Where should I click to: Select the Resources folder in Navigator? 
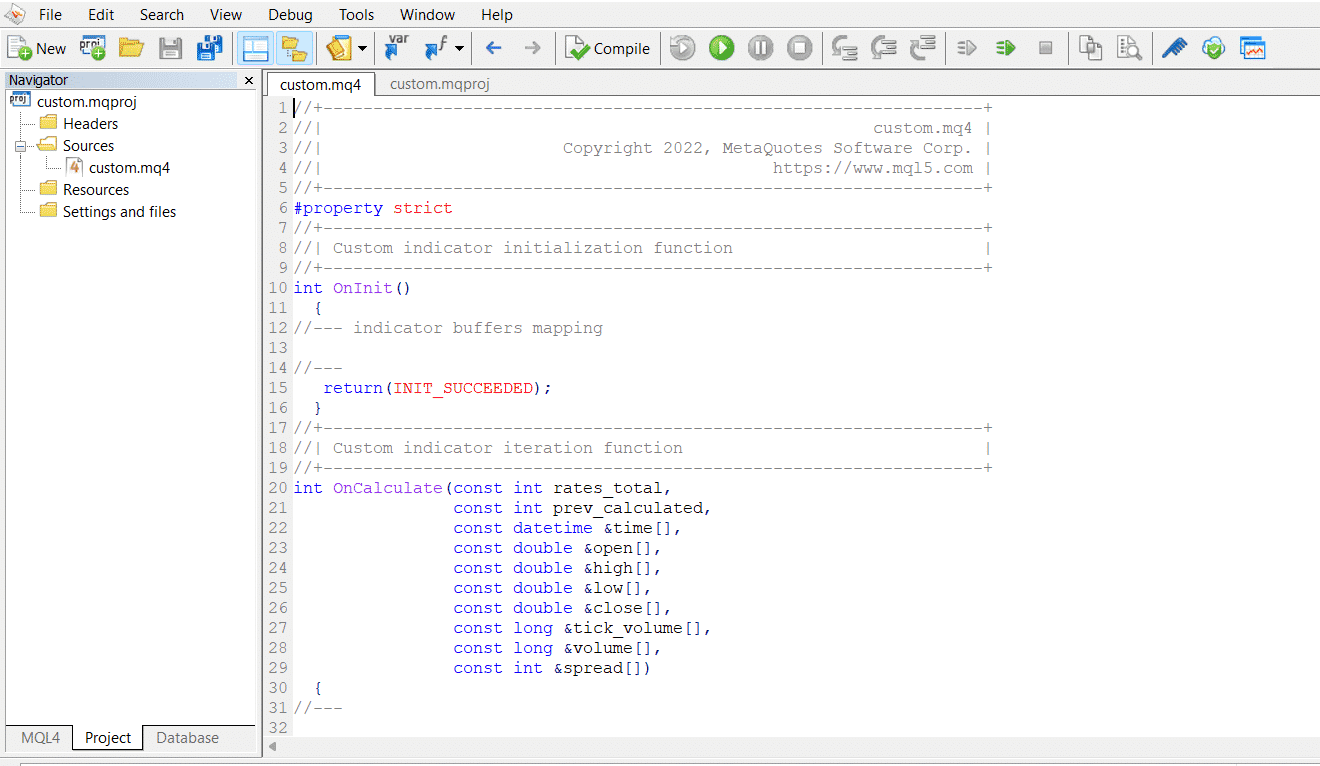[96, 189]
